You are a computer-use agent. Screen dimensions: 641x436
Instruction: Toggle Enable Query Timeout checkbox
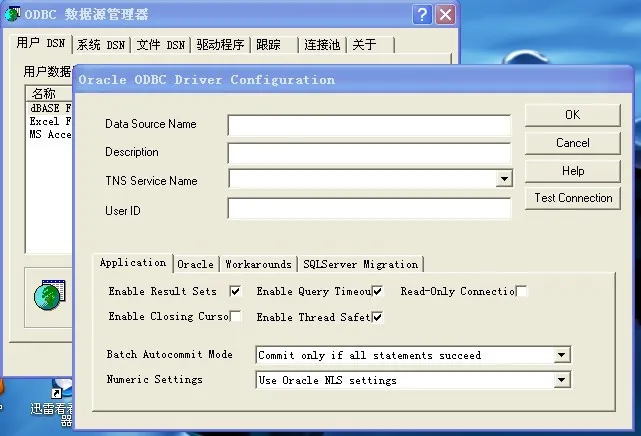point(377,291)
